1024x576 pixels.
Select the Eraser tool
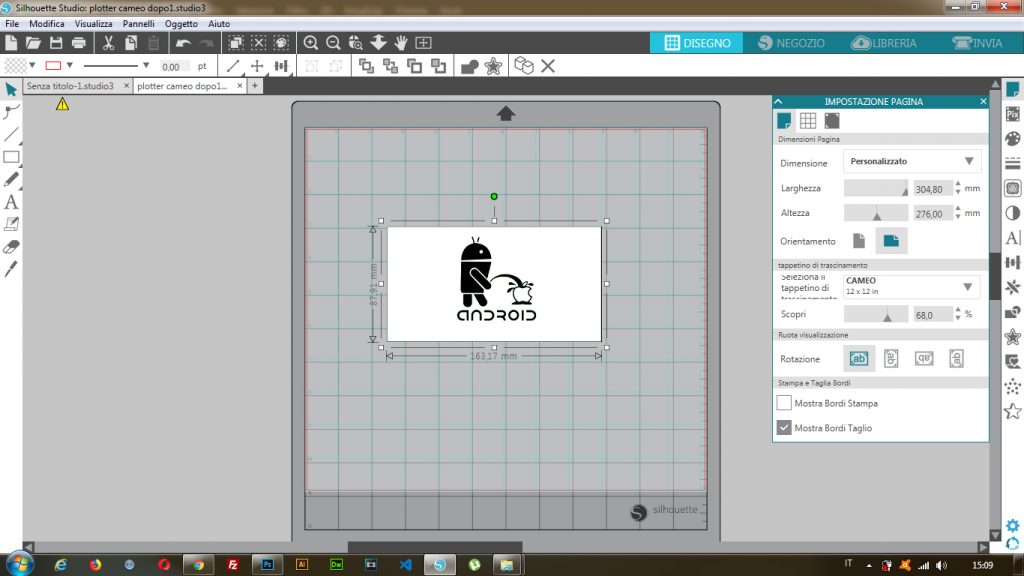click(11, 247)
